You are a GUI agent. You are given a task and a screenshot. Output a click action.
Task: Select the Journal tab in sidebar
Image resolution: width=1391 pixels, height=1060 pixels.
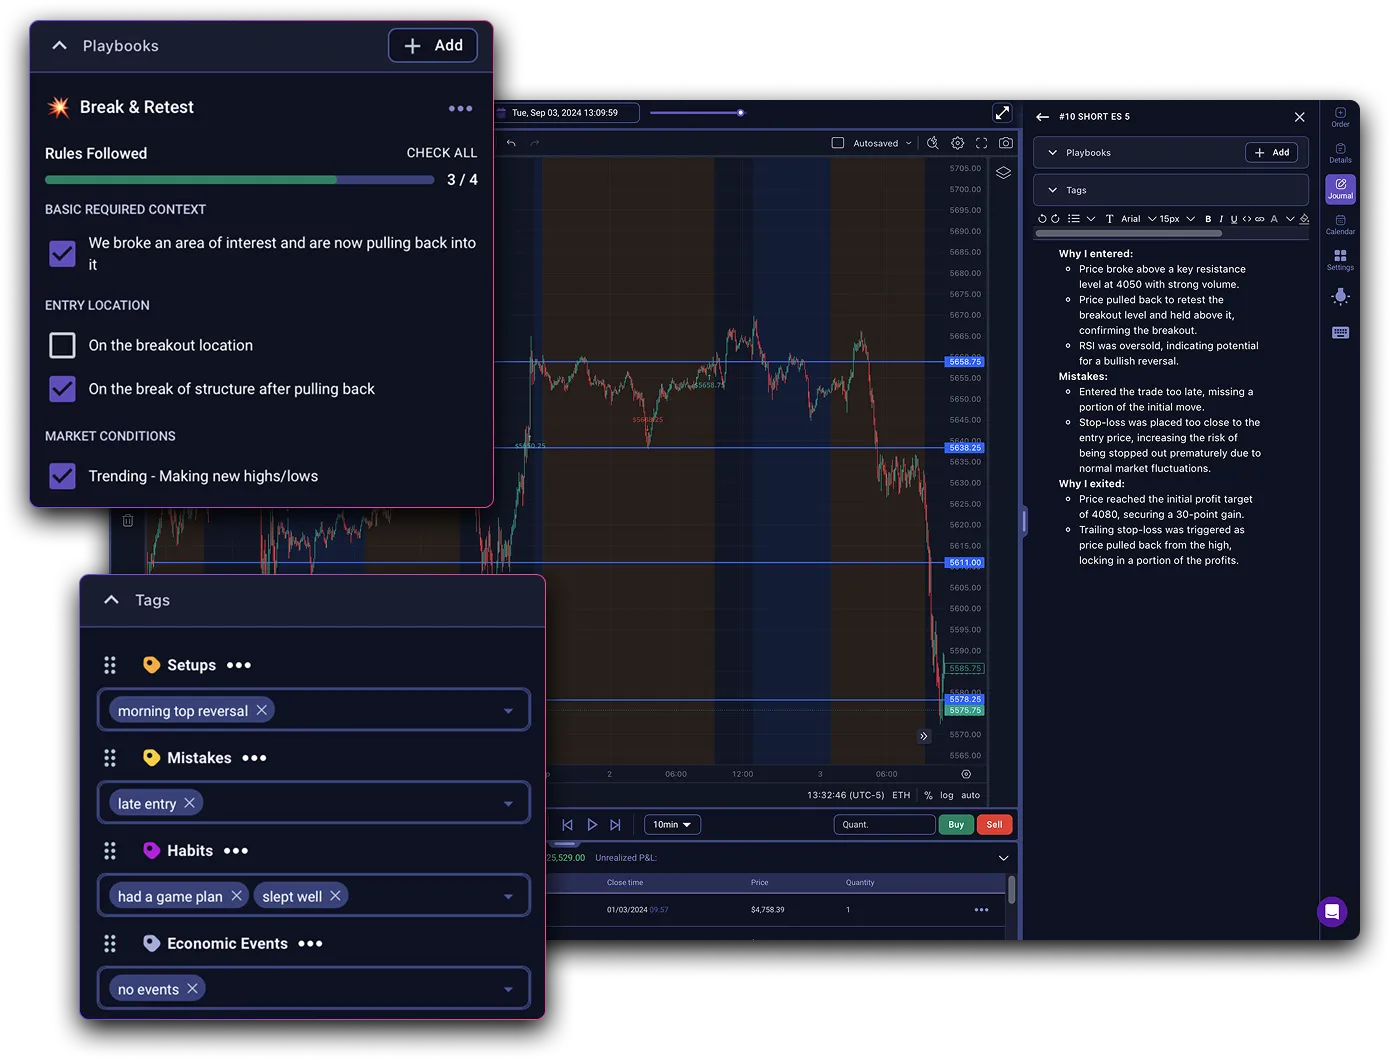(x=1340, y=189)
